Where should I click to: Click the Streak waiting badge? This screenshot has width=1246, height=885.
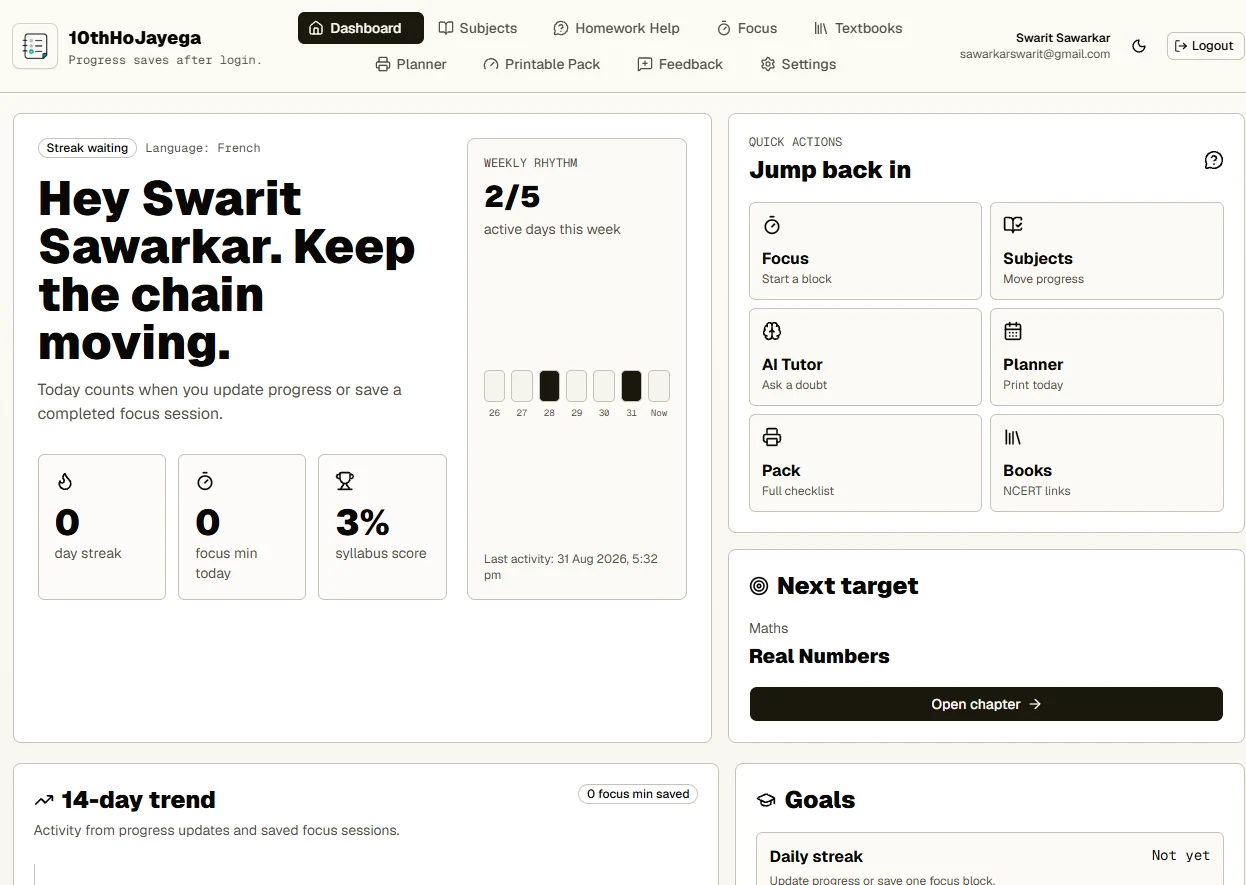(88, 148)
